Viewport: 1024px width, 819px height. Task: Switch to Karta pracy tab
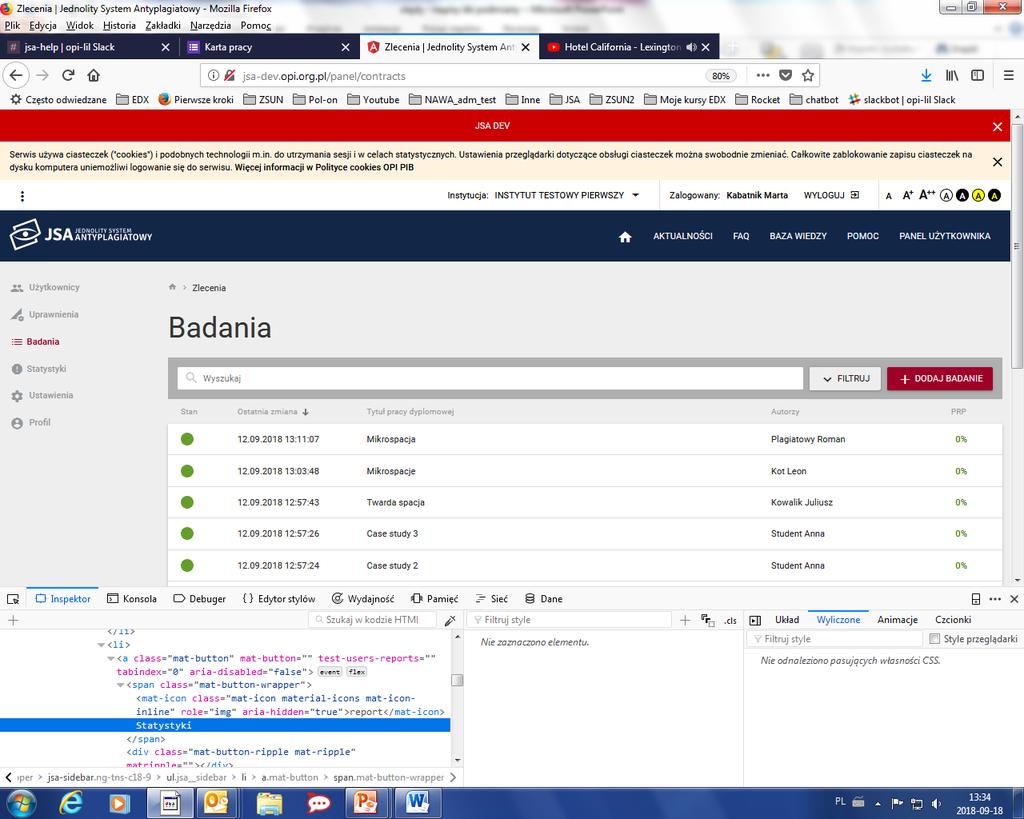(x=268, y=47)
